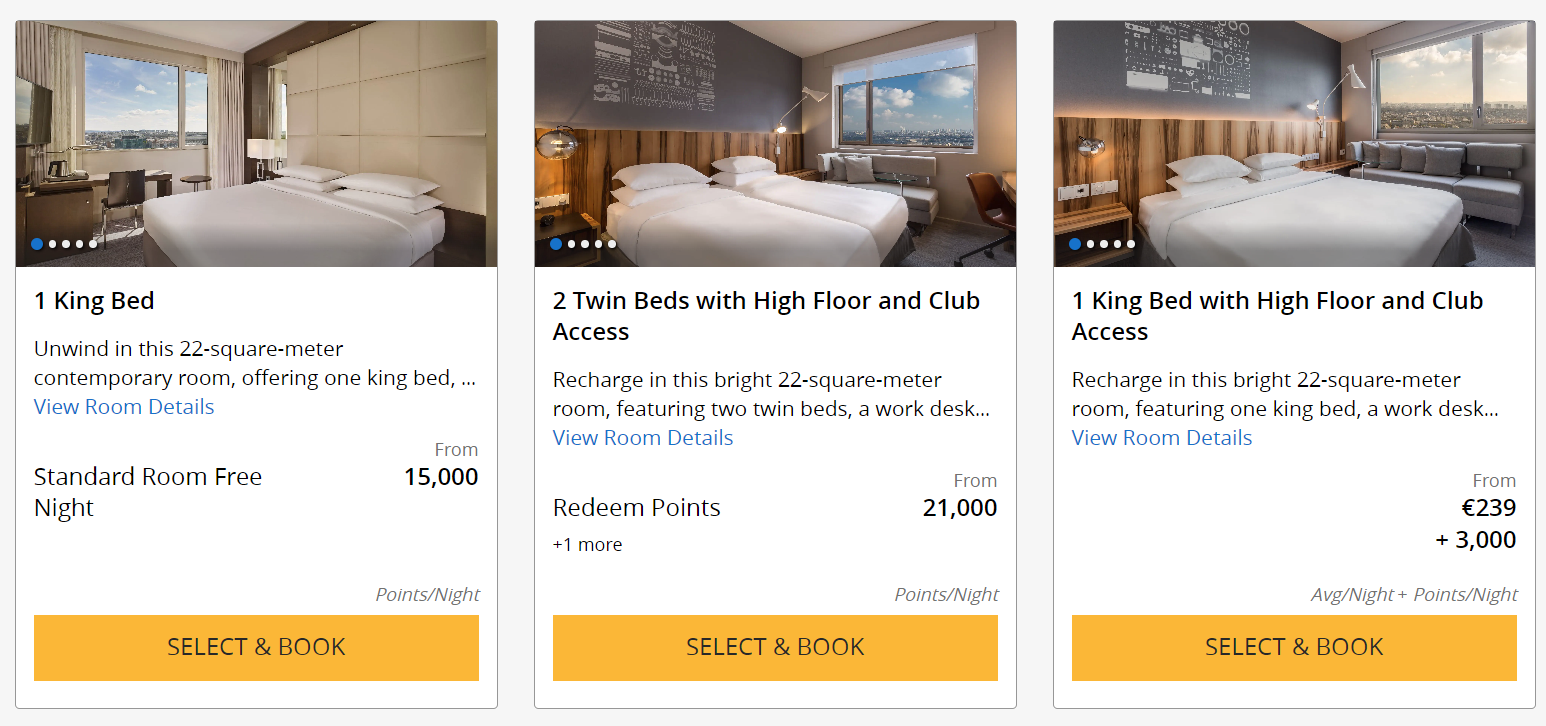Select fourth carousel dot on King Club Access photo
This screenshot has height=726, width=1546.
pyautogui.click(x=1117, y=244)
